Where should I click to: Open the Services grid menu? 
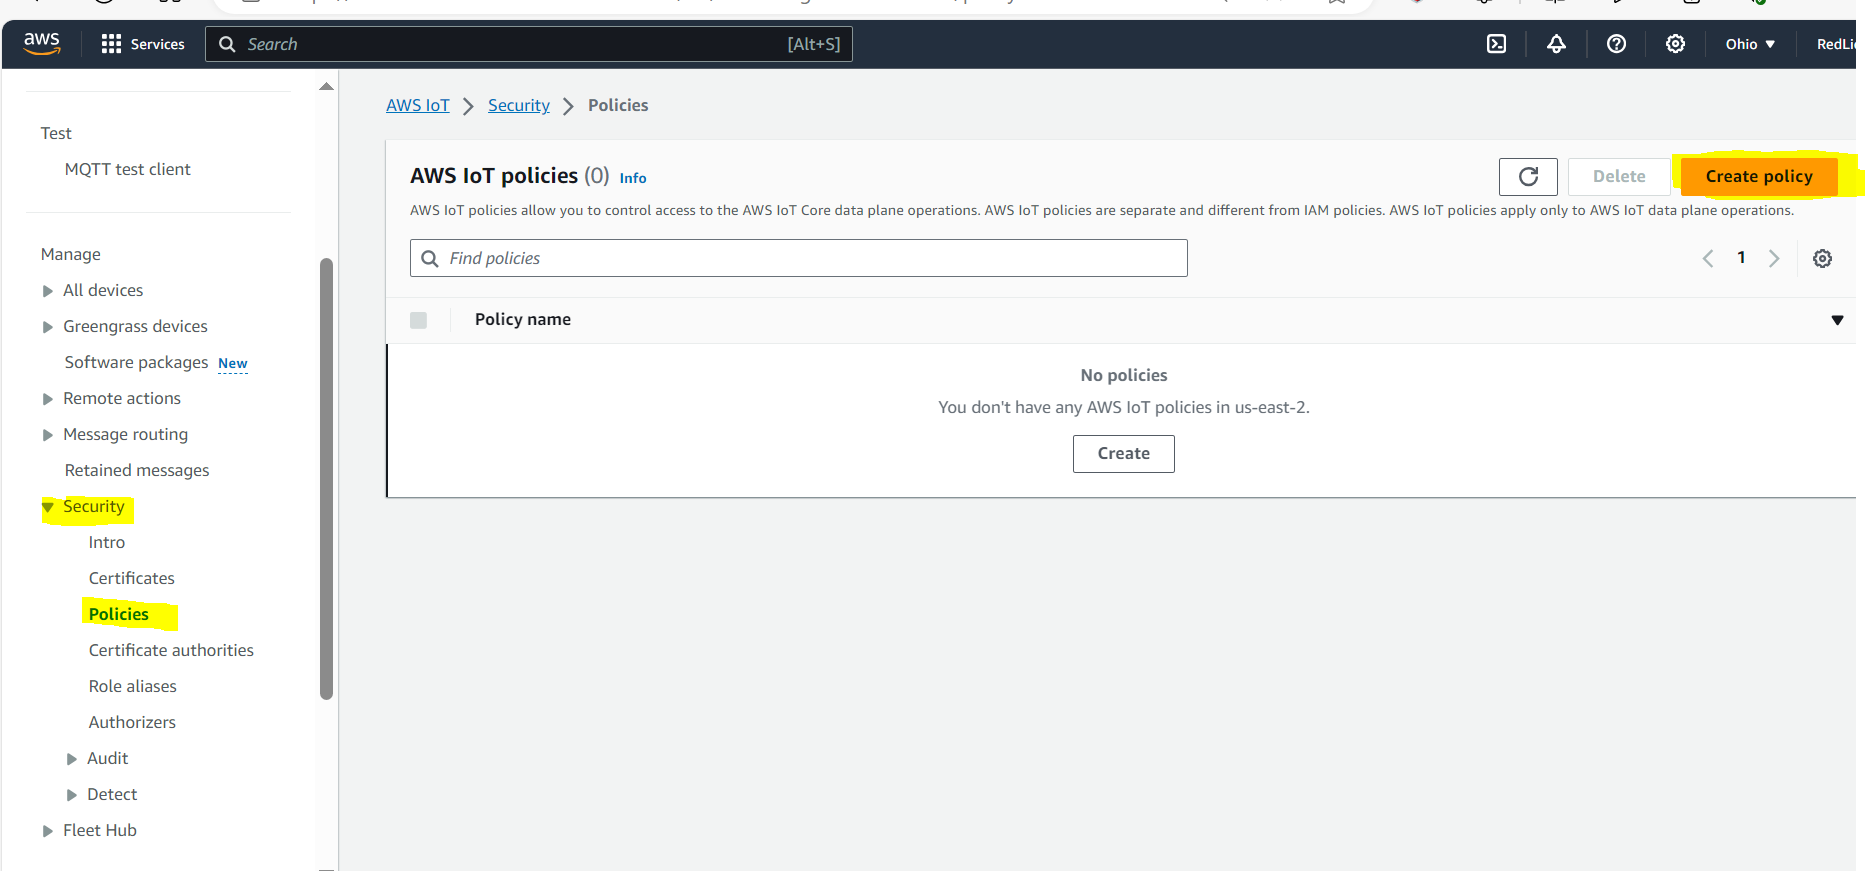[143, 44]
